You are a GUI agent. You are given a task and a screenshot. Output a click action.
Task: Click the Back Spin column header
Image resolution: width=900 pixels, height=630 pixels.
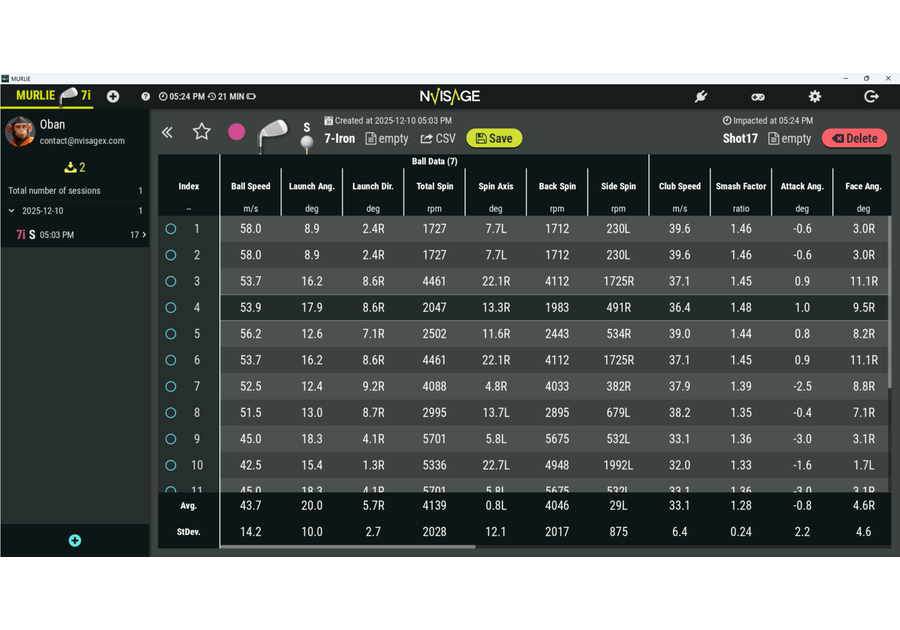(557, 186)
